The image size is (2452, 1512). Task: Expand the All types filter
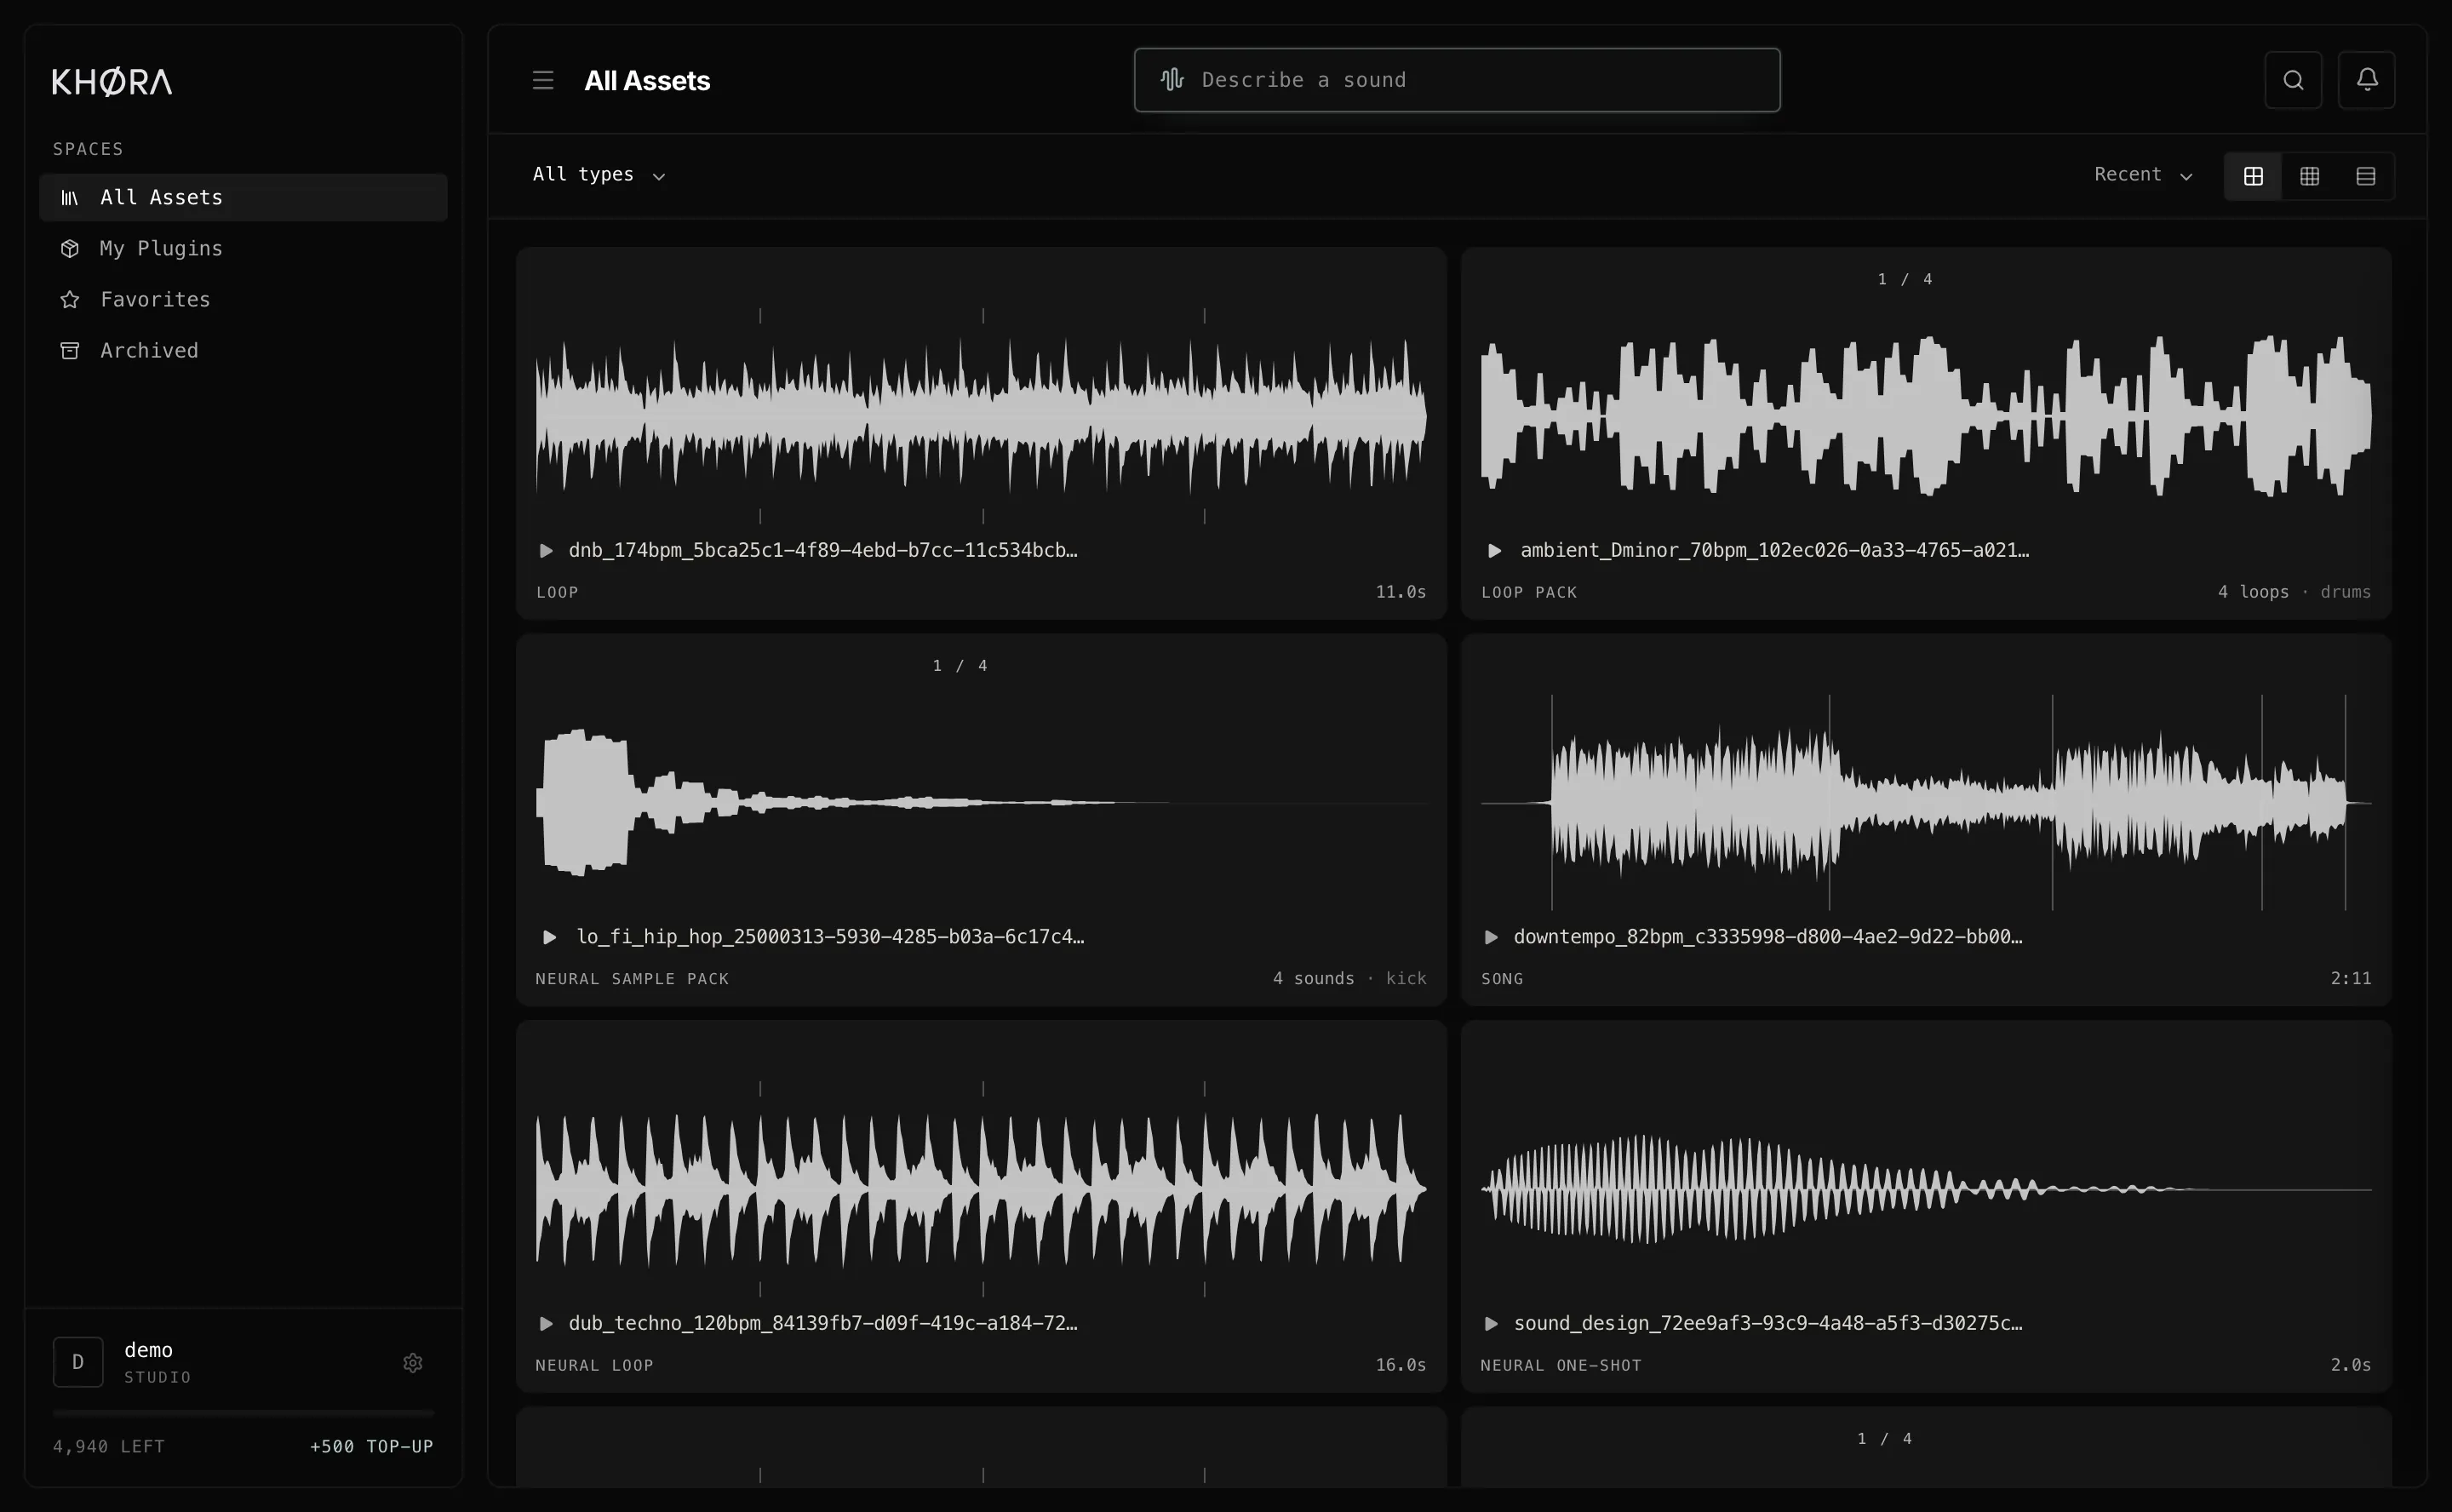(x=599, y=175)
